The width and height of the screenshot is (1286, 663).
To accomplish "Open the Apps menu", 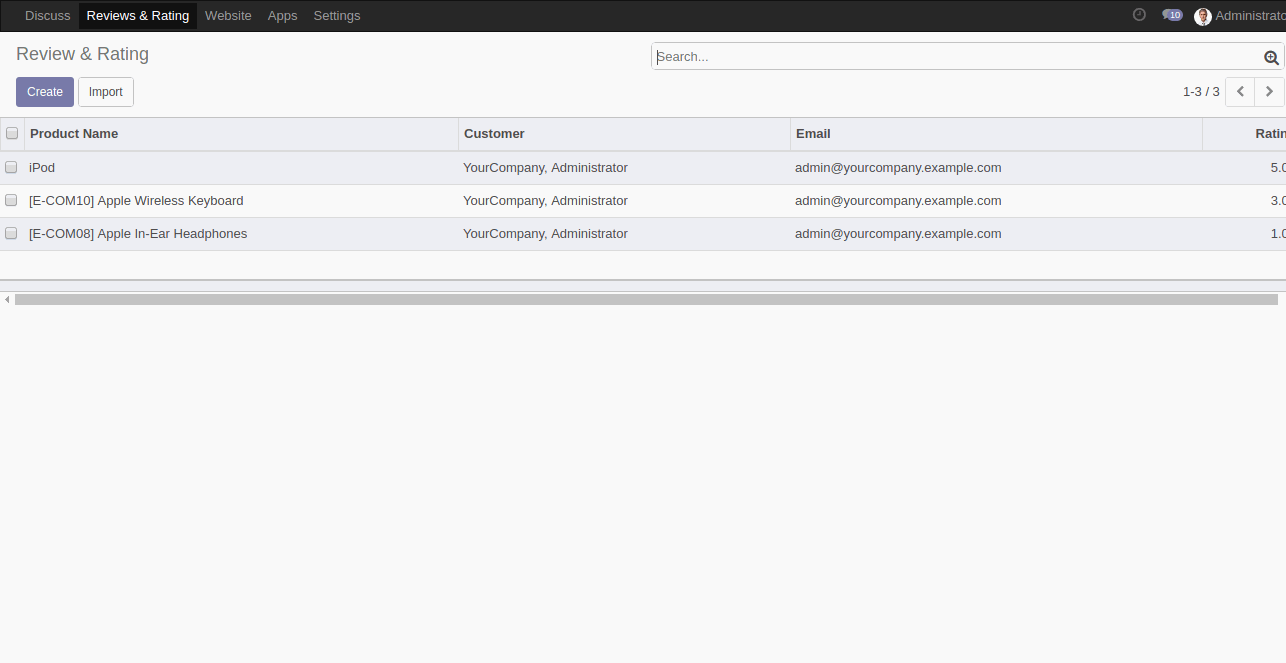I will [x=283, y=16].
